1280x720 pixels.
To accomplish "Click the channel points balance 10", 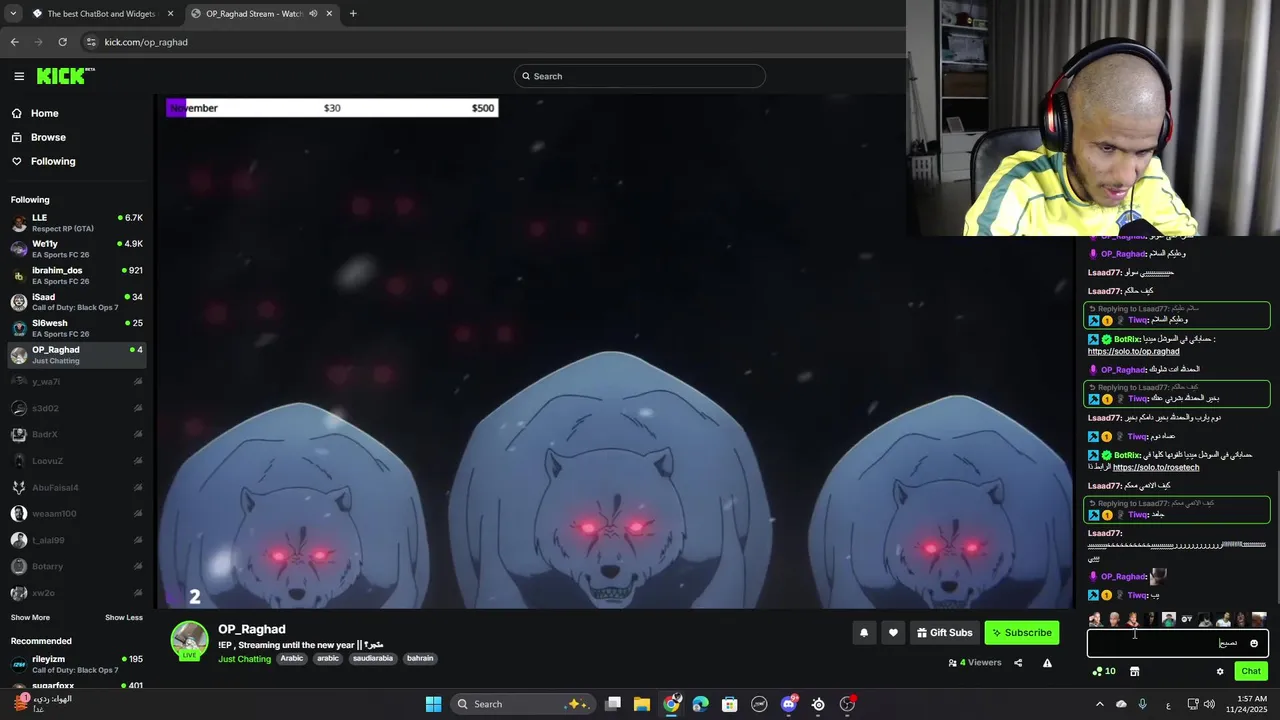I will click(1104, 671).
